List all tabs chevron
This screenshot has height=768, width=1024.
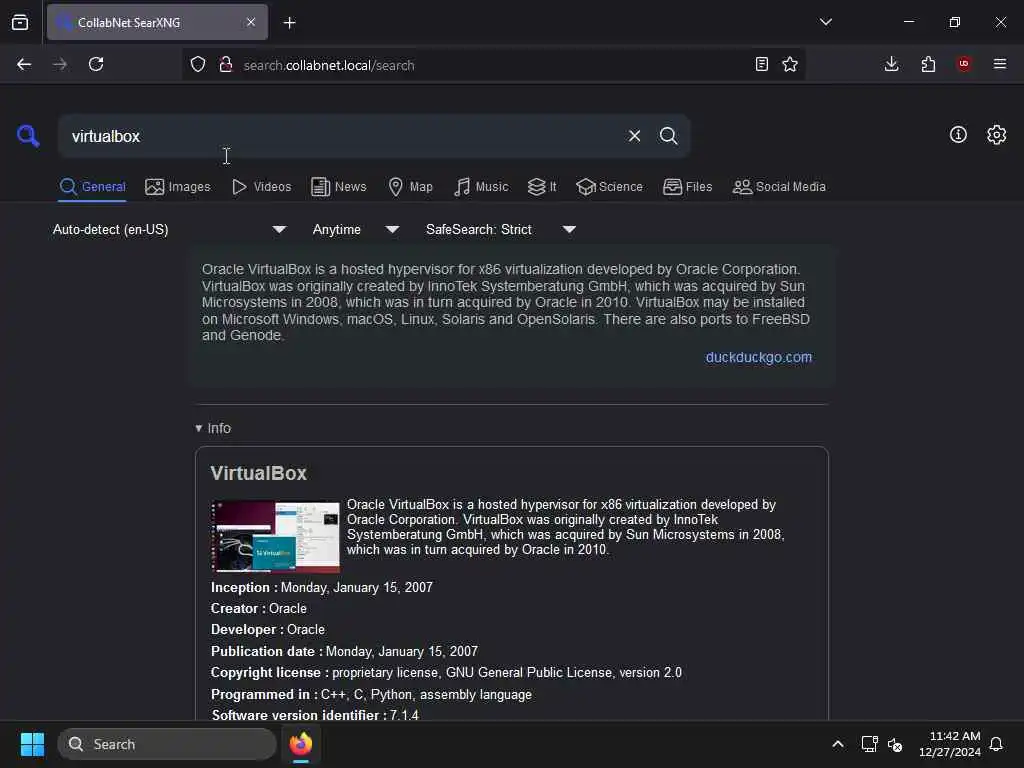point(825,22)
